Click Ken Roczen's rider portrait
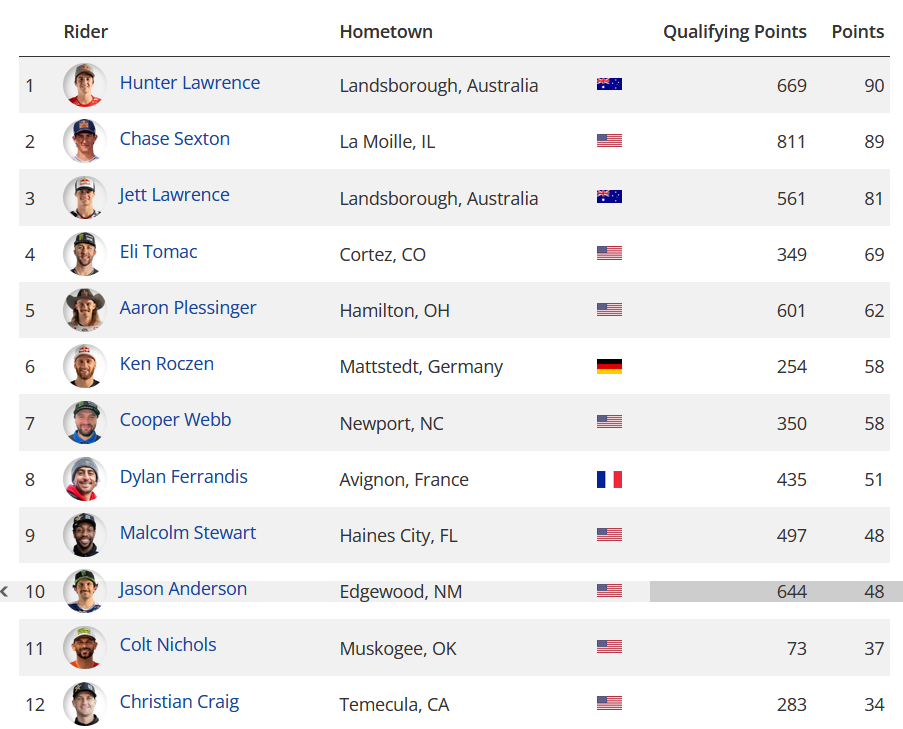 pyautogui.click(x=85, y=366)
